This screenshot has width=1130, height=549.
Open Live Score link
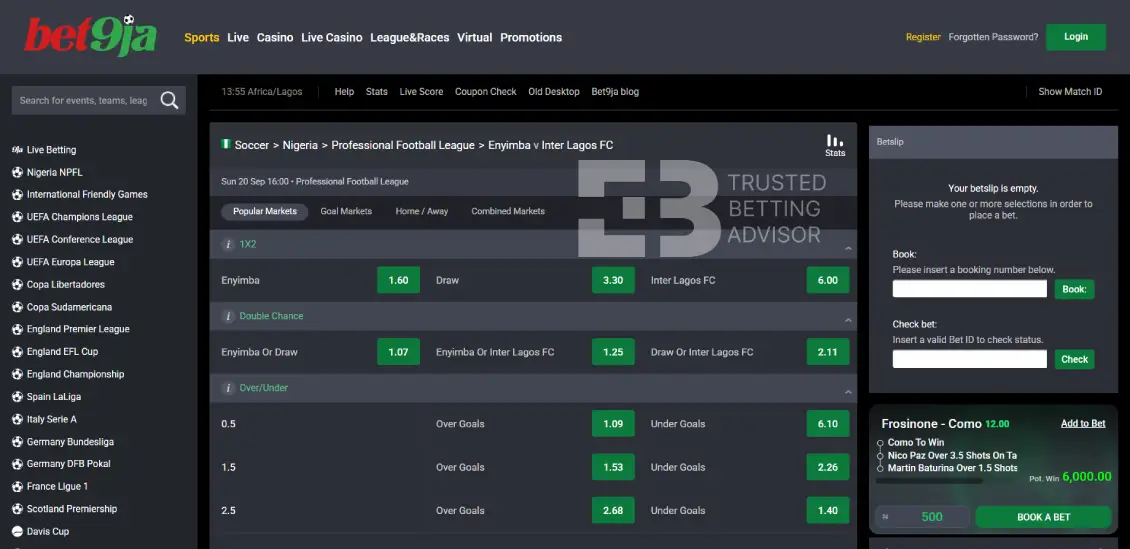(x=422, y=92)
